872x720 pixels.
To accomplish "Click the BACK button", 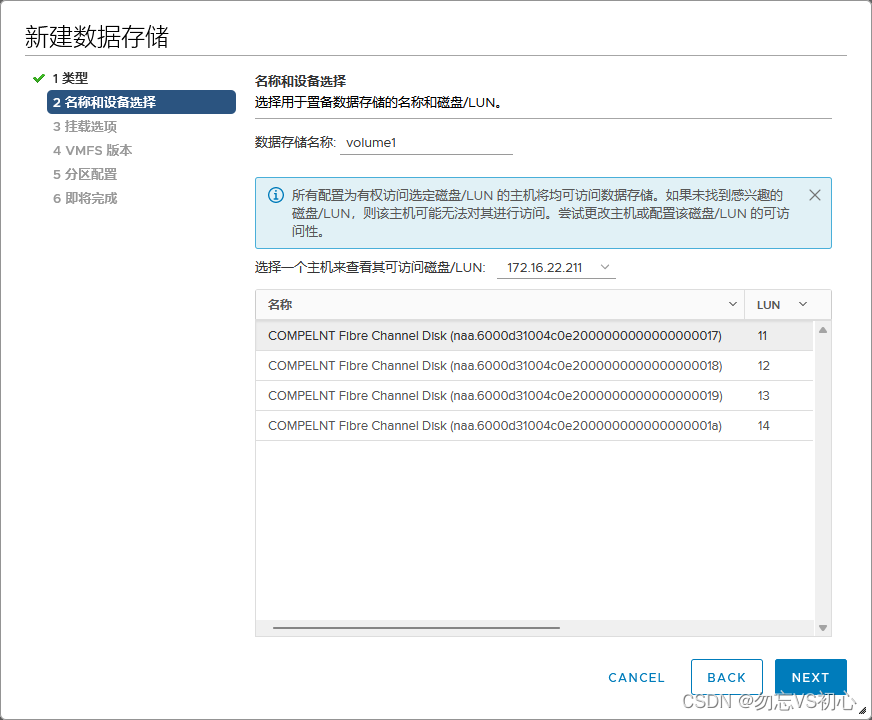I will point(727,677).
